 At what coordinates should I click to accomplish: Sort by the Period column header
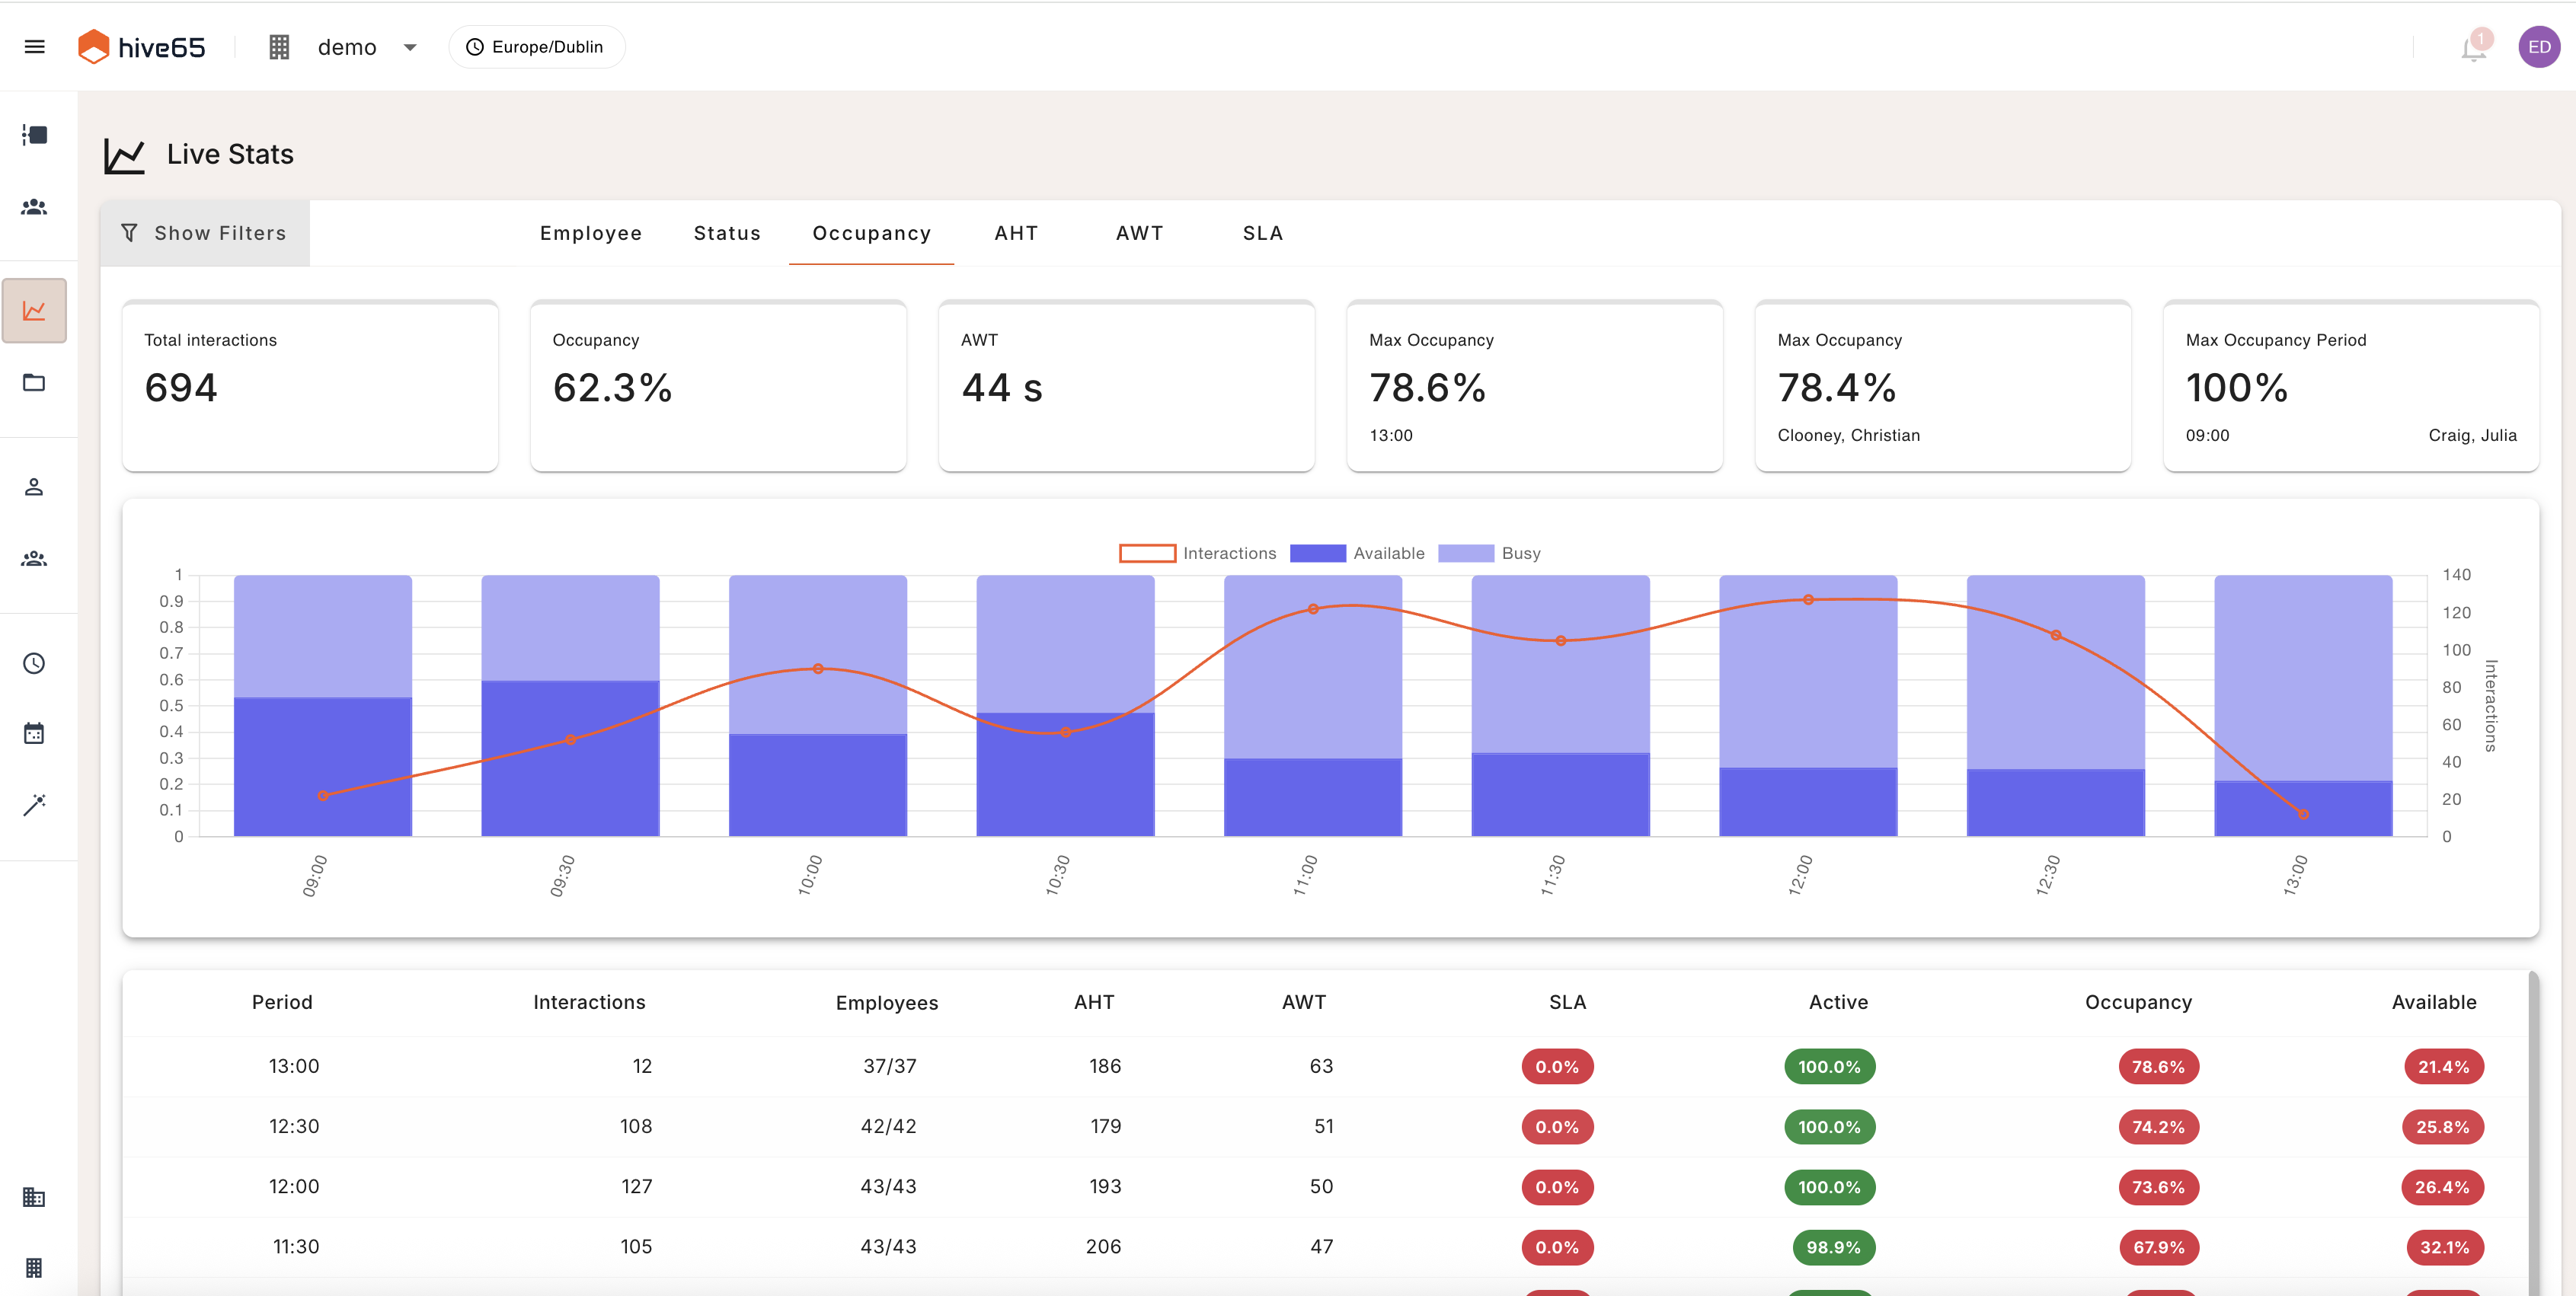pos(282,1002)
